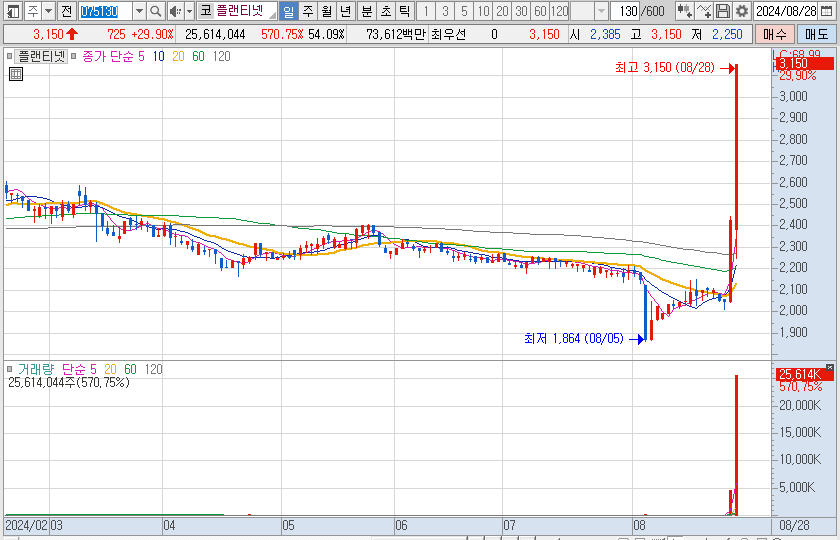Click the magenta 5 MA legend
This screenshot has width=840, height=540.
(x=141, y=56)
